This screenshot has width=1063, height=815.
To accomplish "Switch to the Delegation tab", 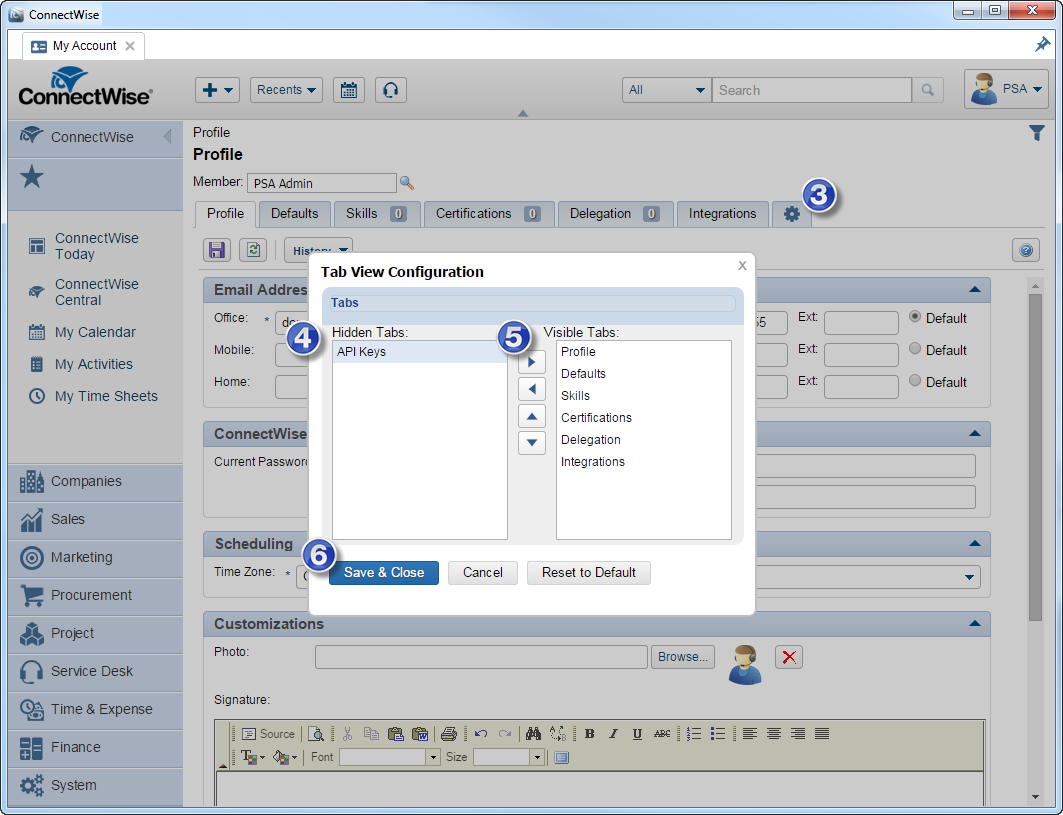I will point(615,214).
